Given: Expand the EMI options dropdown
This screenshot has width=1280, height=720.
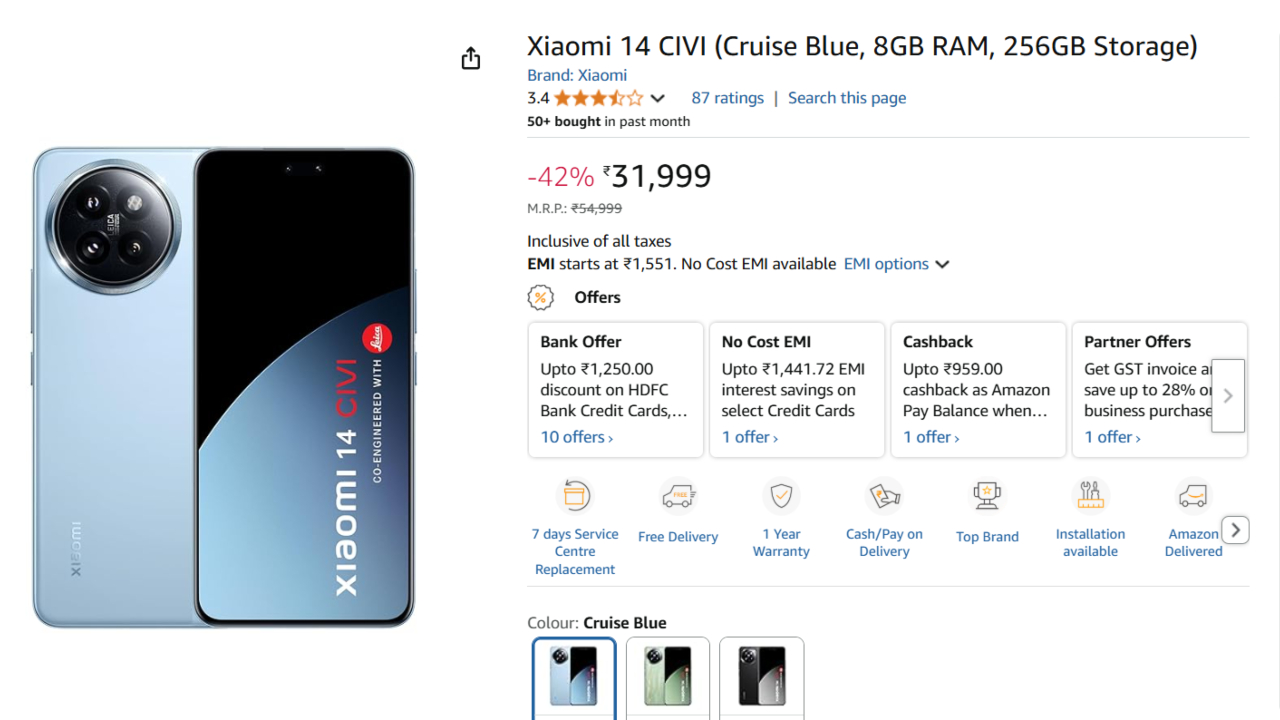Looking at the screenshot, I should pyautogui.click(x=896, y=264).
